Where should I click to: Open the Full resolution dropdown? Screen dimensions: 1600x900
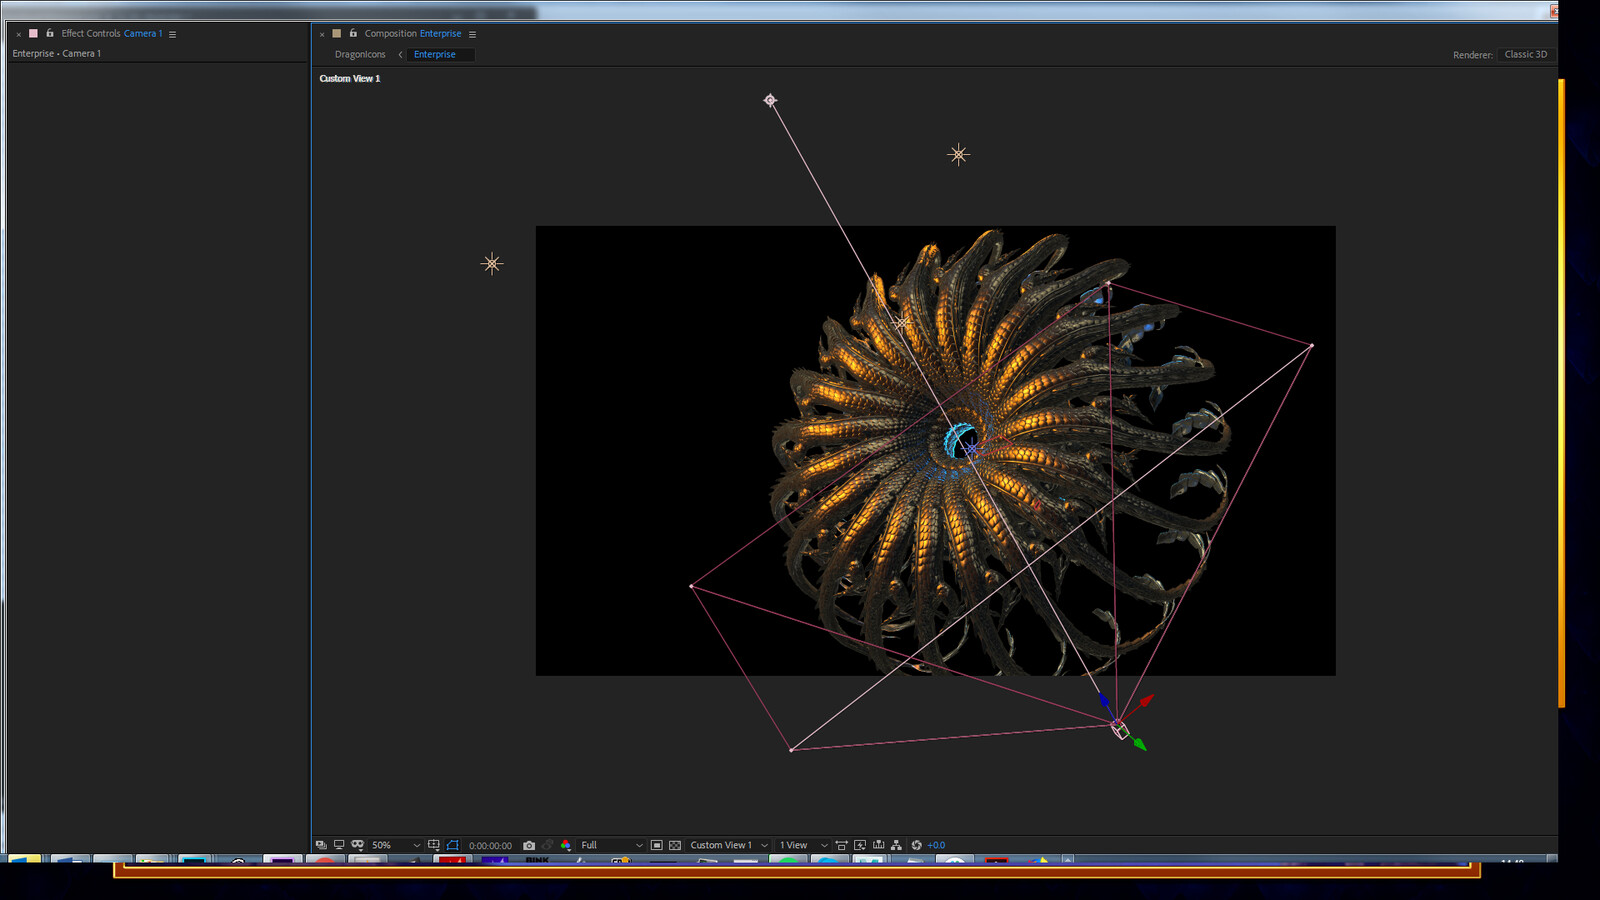coord(612,845)
